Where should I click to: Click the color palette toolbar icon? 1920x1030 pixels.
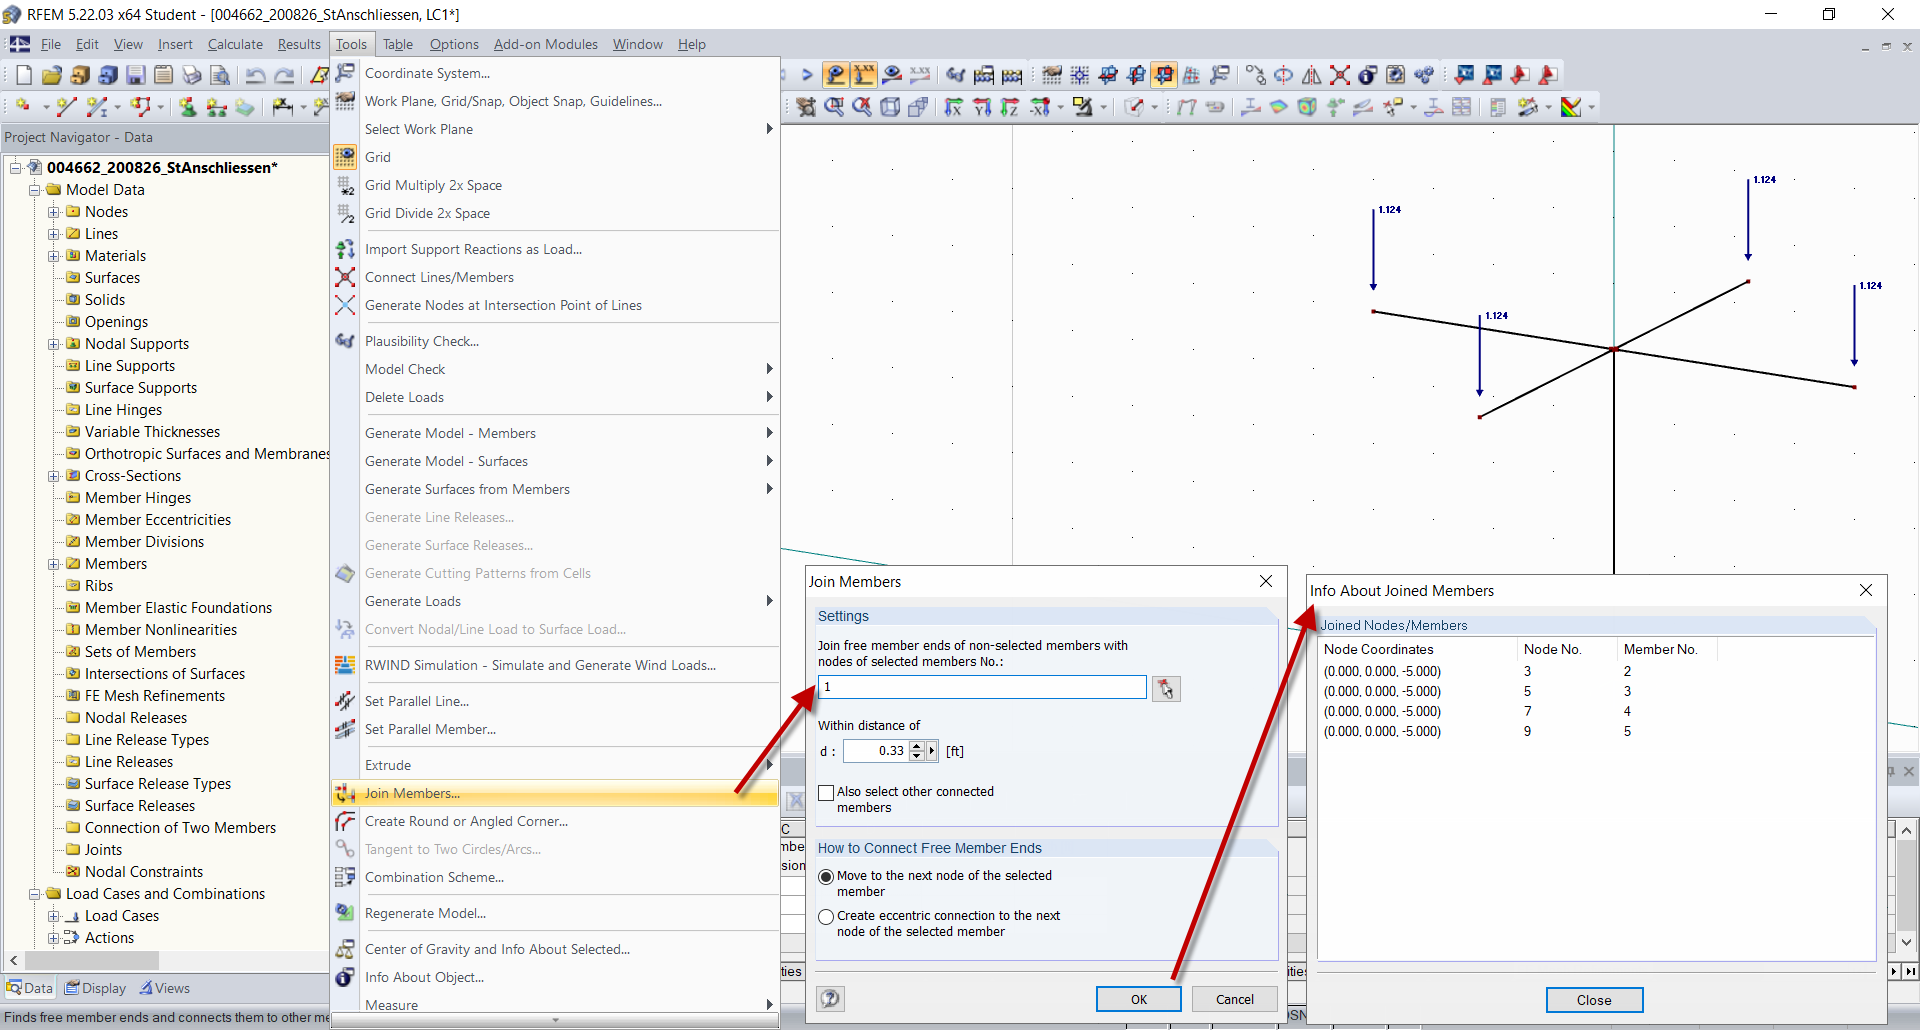1572,106
